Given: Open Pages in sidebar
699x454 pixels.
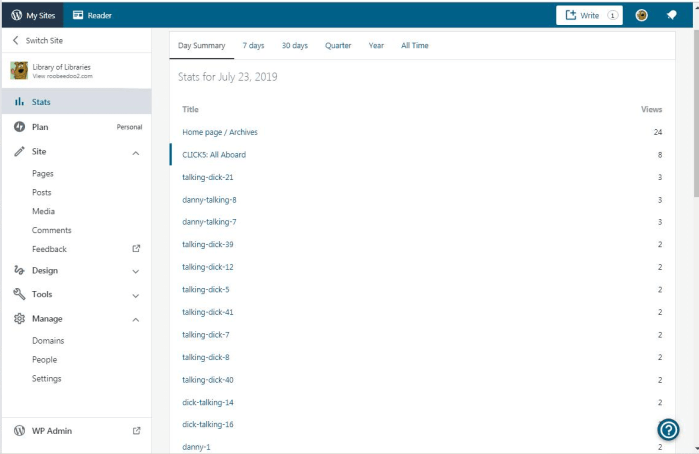Looking at the screenshot, I should pyautogui.click(x=43, y=173).
